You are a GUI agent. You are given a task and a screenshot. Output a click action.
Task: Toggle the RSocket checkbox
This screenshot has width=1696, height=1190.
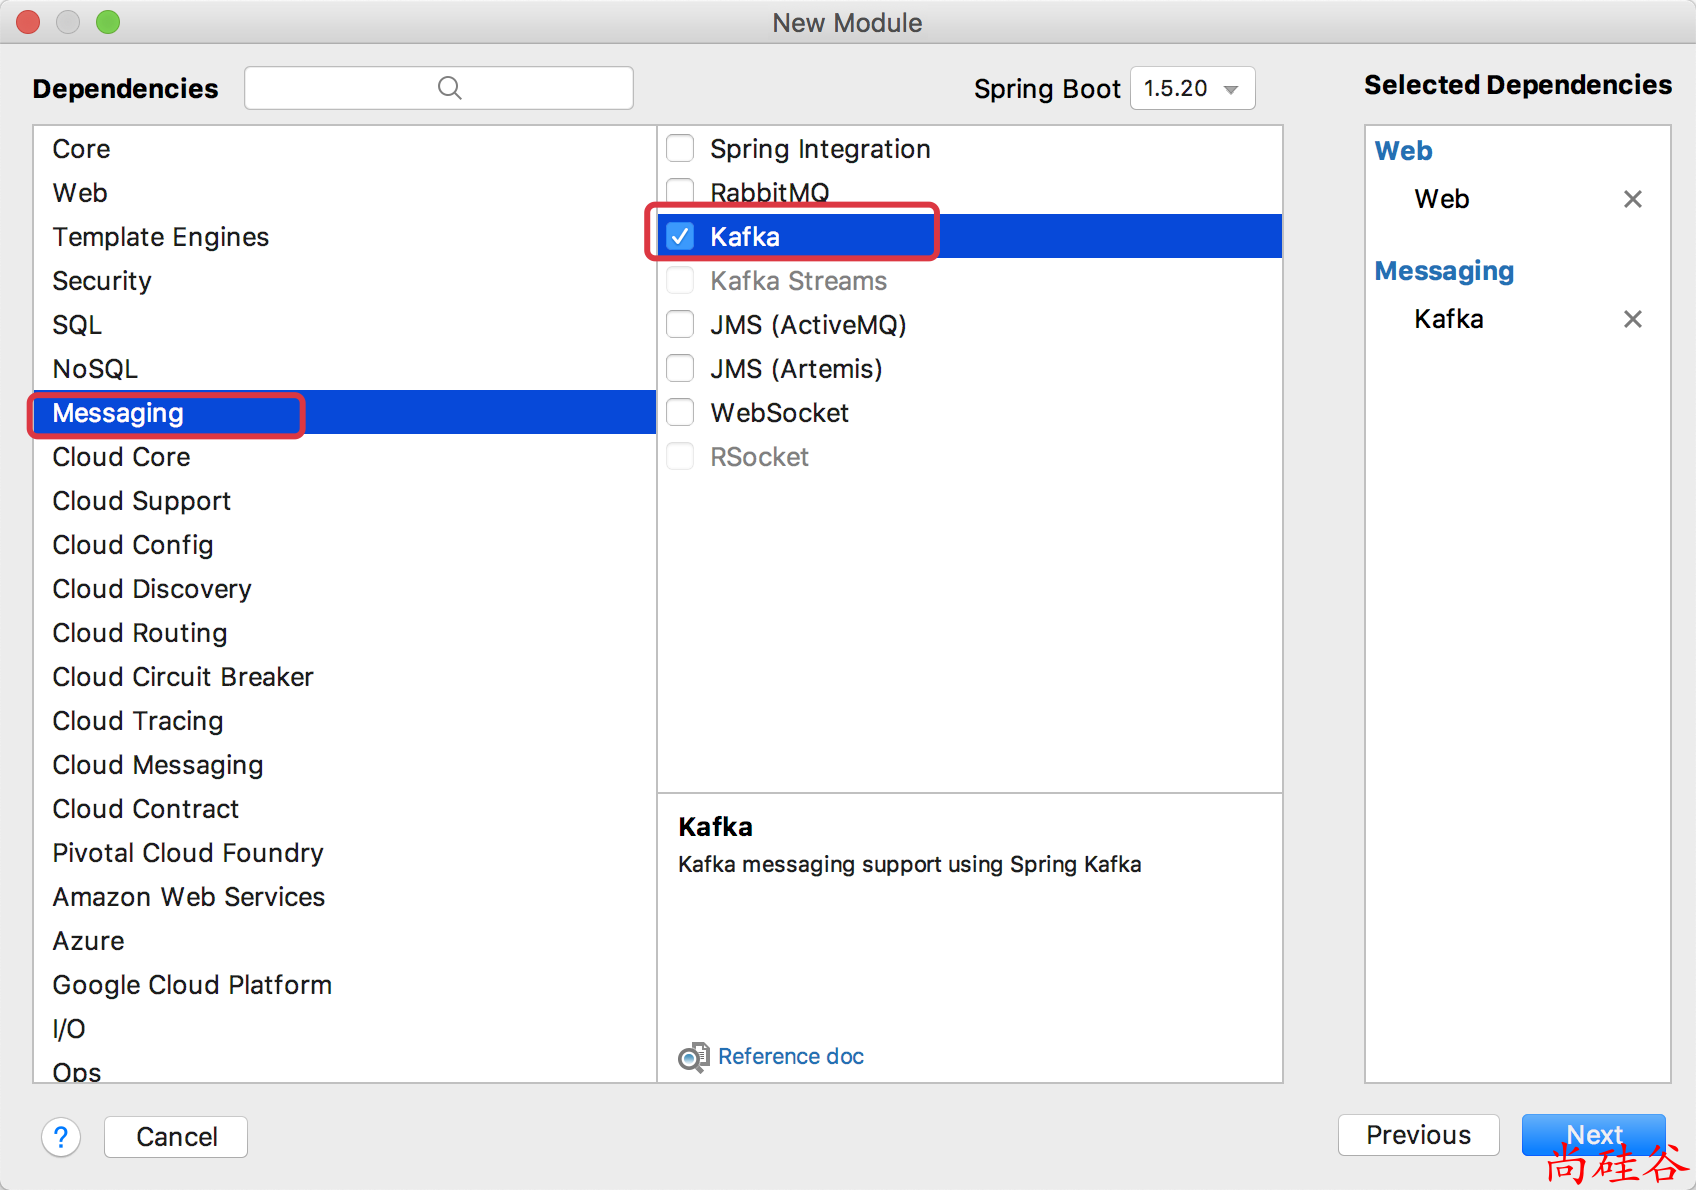click(681, 457)
